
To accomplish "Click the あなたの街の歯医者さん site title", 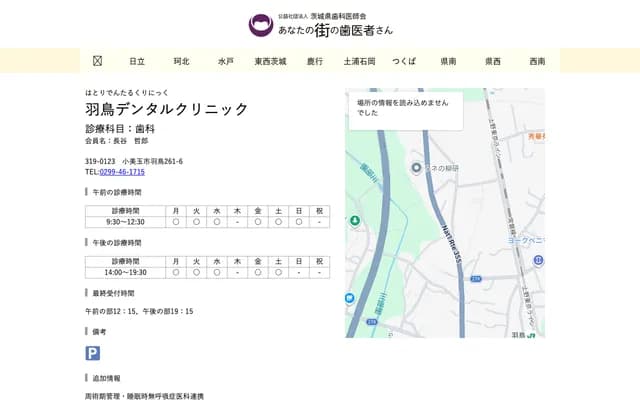I will pos(335,30).
